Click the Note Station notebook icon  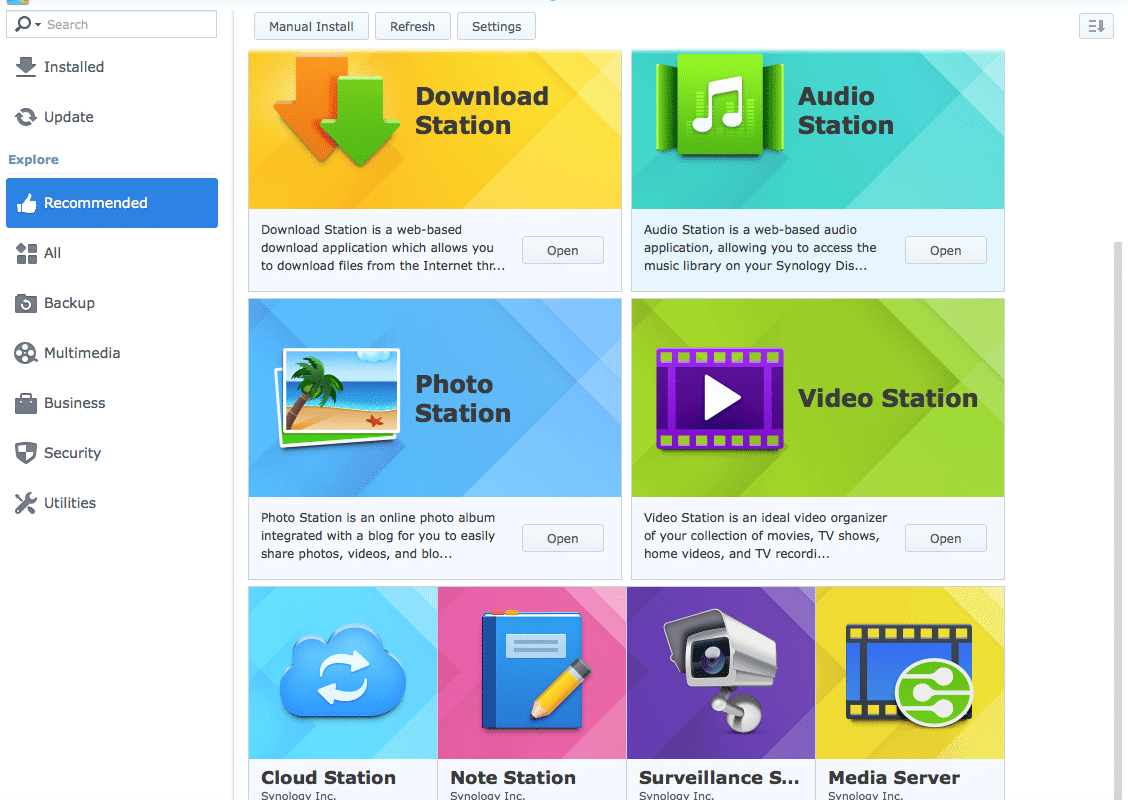point(536,671)
